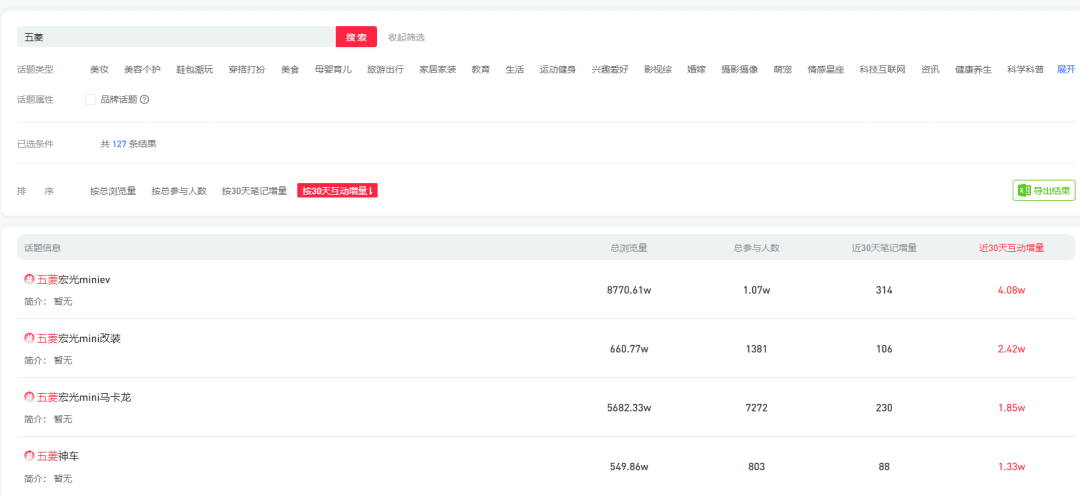Image resolution: width=1080 pixels, height=495 pixels.
Task: Filter by 旅游出行 topic type
Action: [386, 70]
